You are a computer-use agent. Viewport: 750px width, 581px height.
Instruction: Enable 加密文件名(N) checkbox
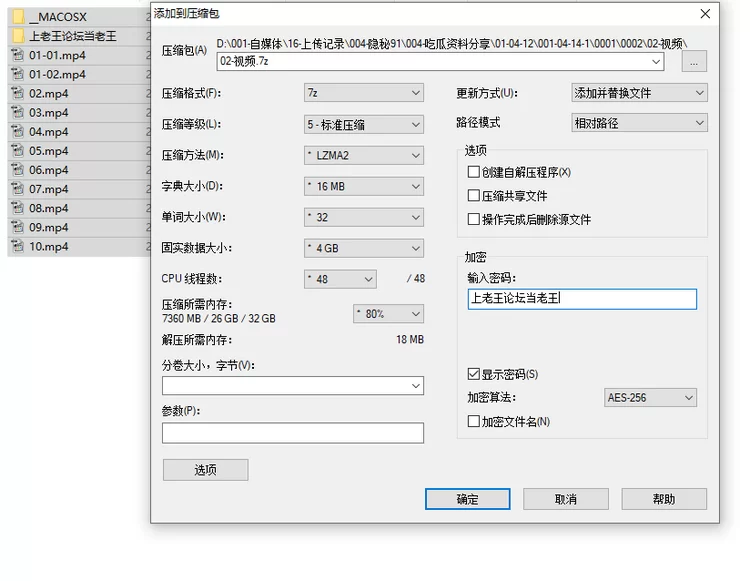click(x=474, y=421)
